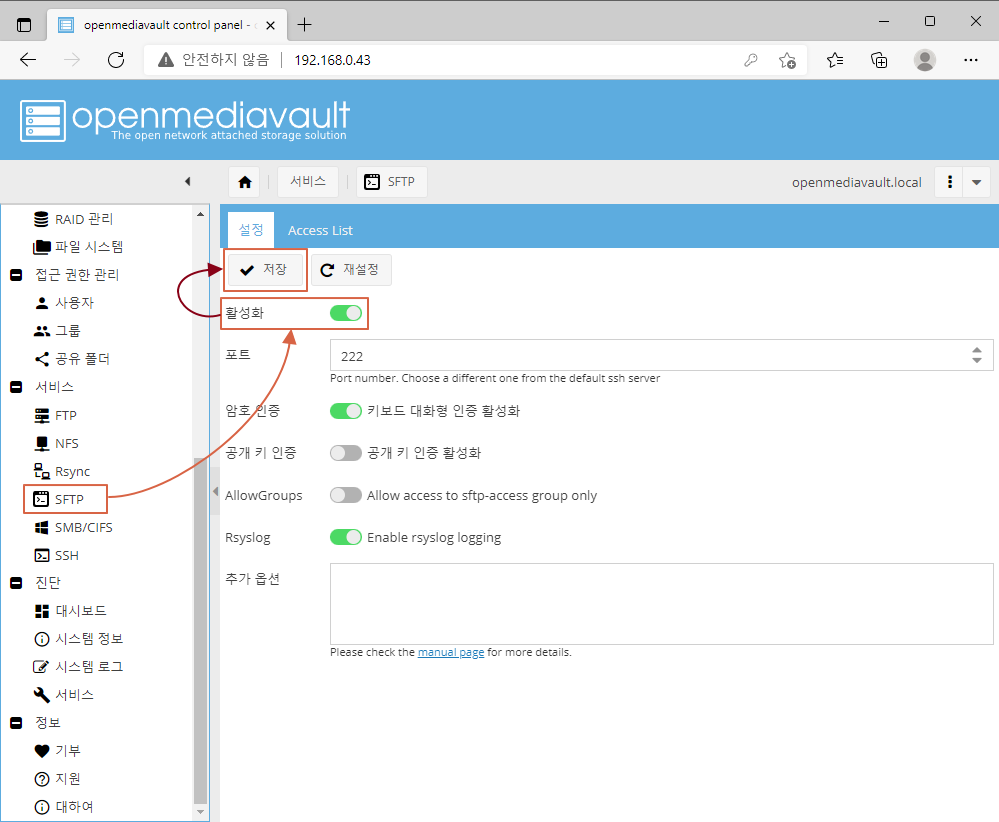The image size is (999, 822).
Task: Open 공유 폴더 shared folders
Action: coord(71,359)
